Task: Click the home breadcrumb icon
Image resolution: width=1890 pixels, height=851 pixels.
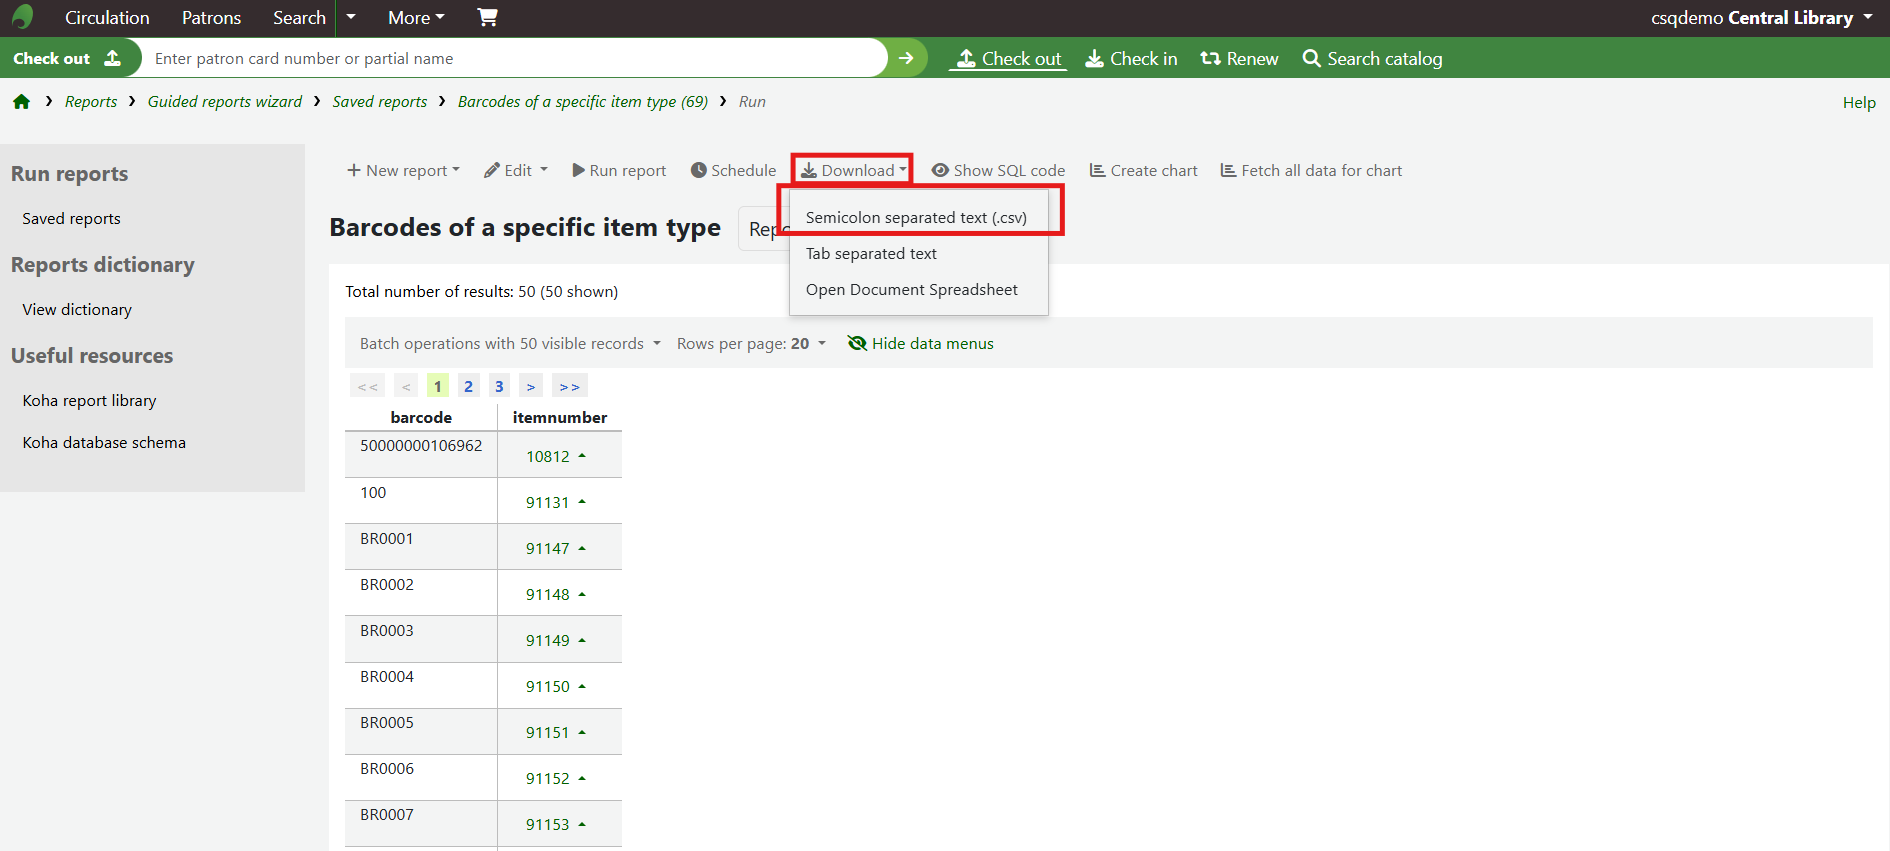Action: [21, 102]
